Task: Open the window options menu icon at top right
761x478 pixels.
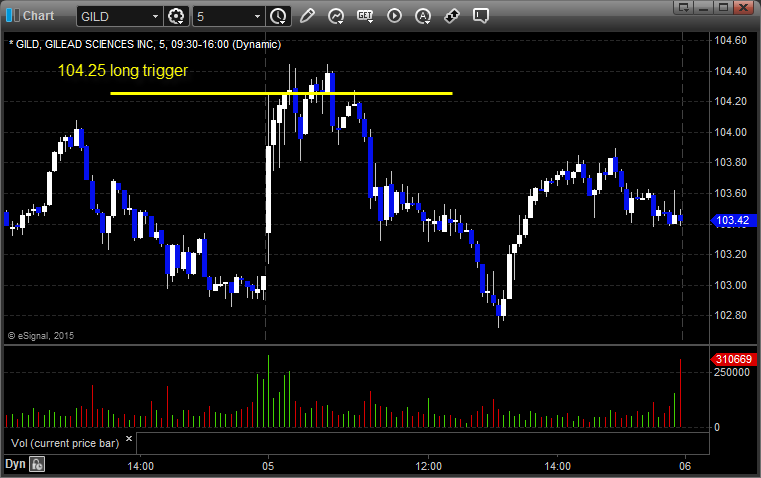Action: (x=684, y=7)
